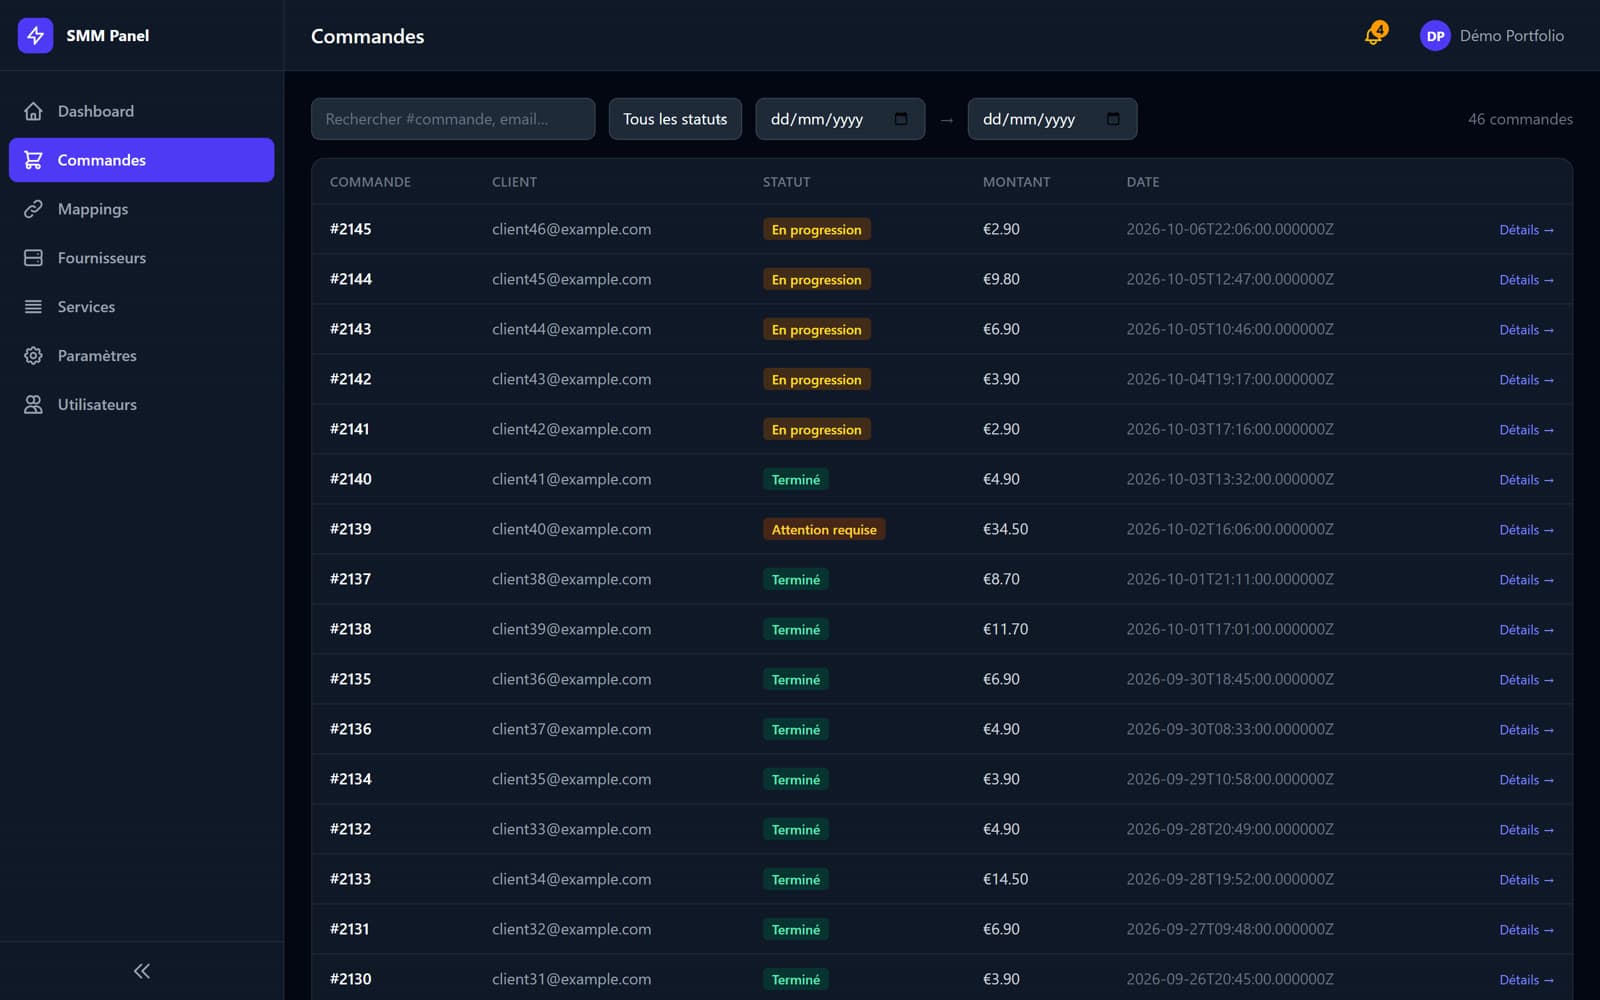Go to Dashboard in the sidebar

[x=141, y=111]
